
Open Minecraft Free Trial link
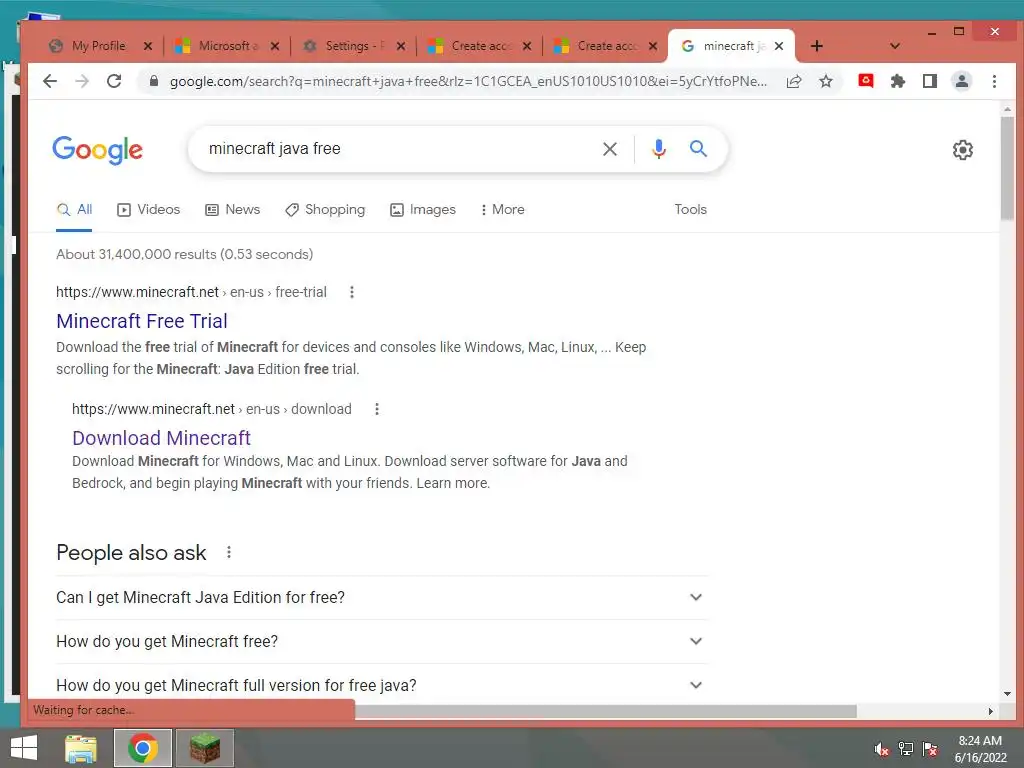tap(142, 321)
